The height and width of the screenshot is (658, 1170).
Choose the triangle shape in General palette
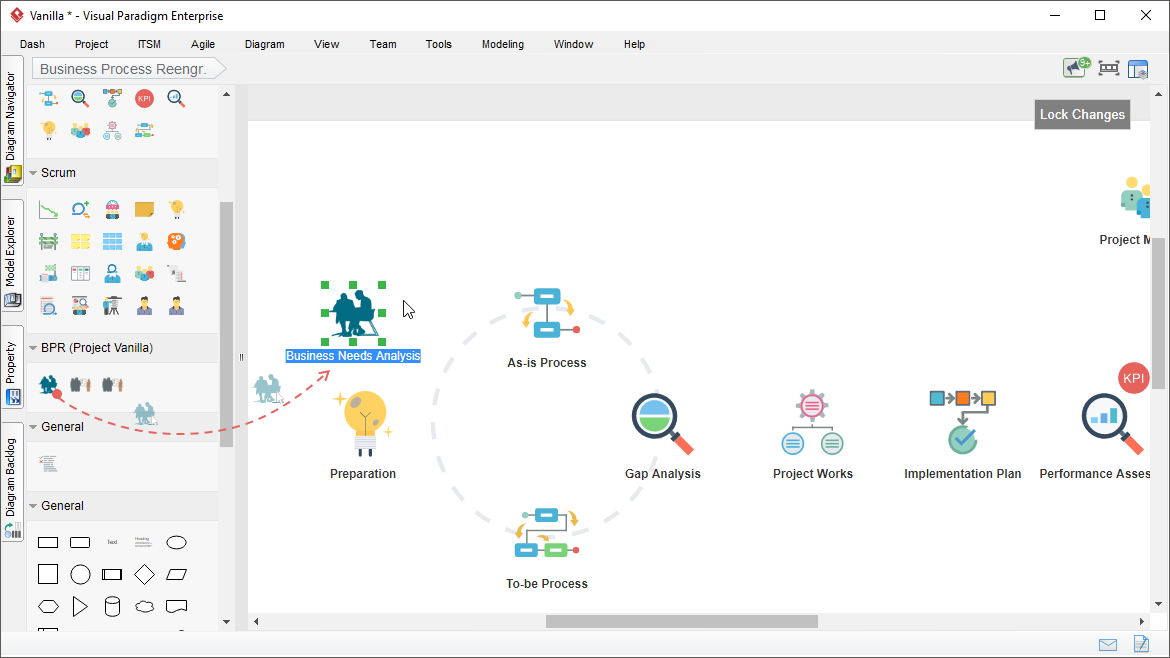tap(80, 607)
